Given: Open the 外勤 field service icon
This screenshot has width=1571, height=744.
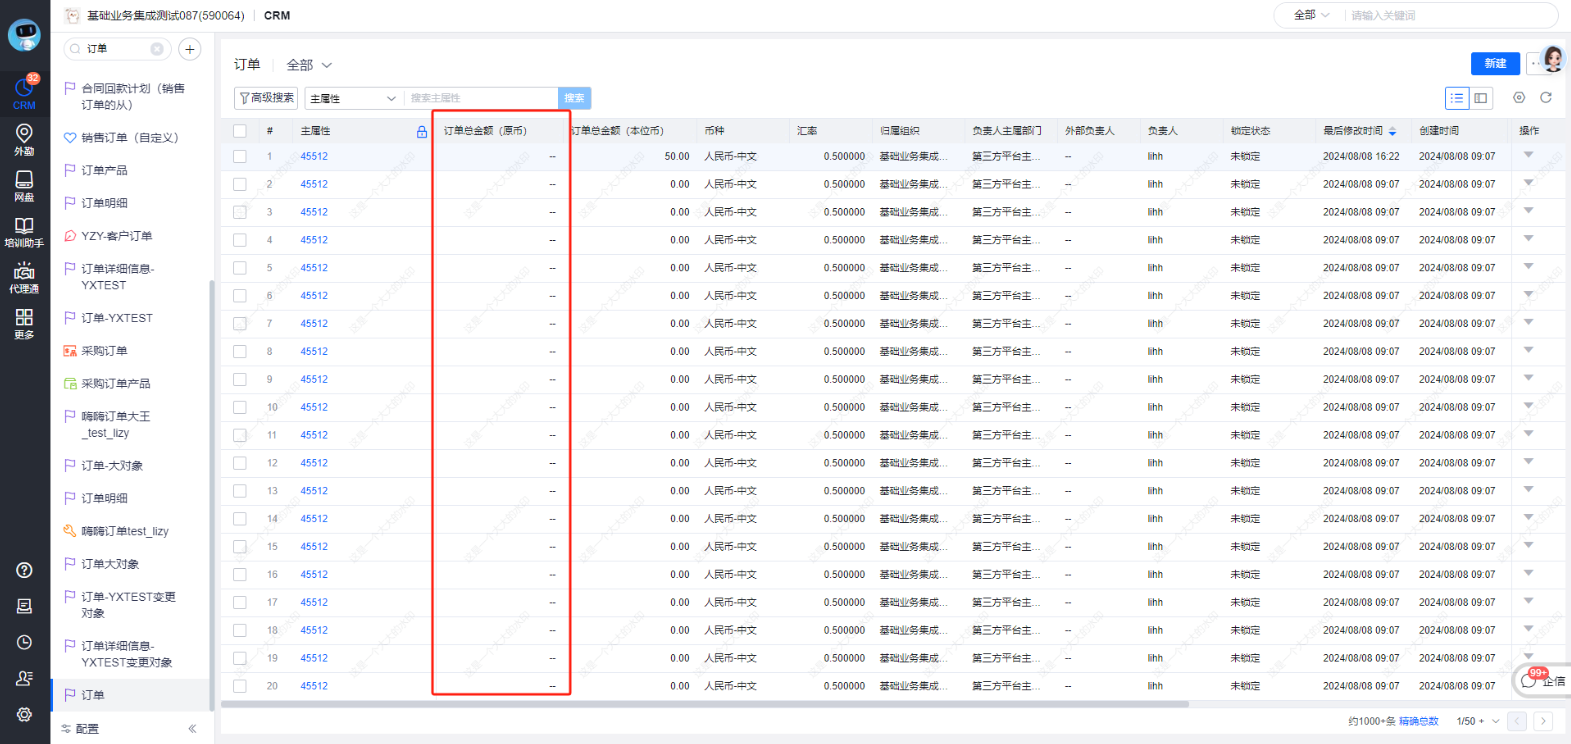Looking at the screenshot, I should click(x=24, y=139).
